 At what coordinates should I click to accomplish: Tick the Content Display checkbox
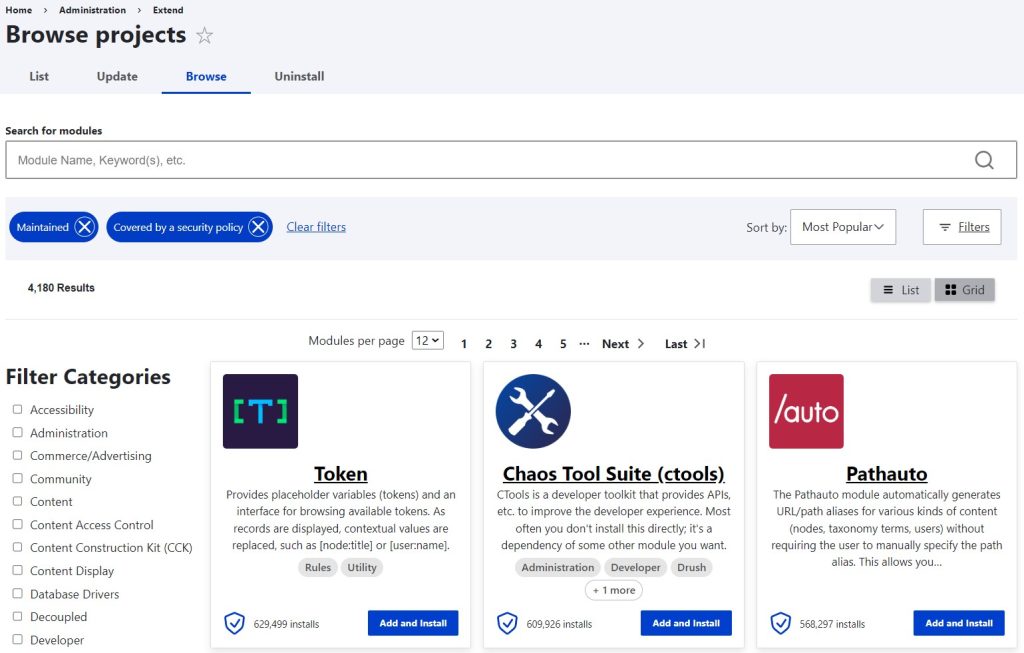(17, 571)
